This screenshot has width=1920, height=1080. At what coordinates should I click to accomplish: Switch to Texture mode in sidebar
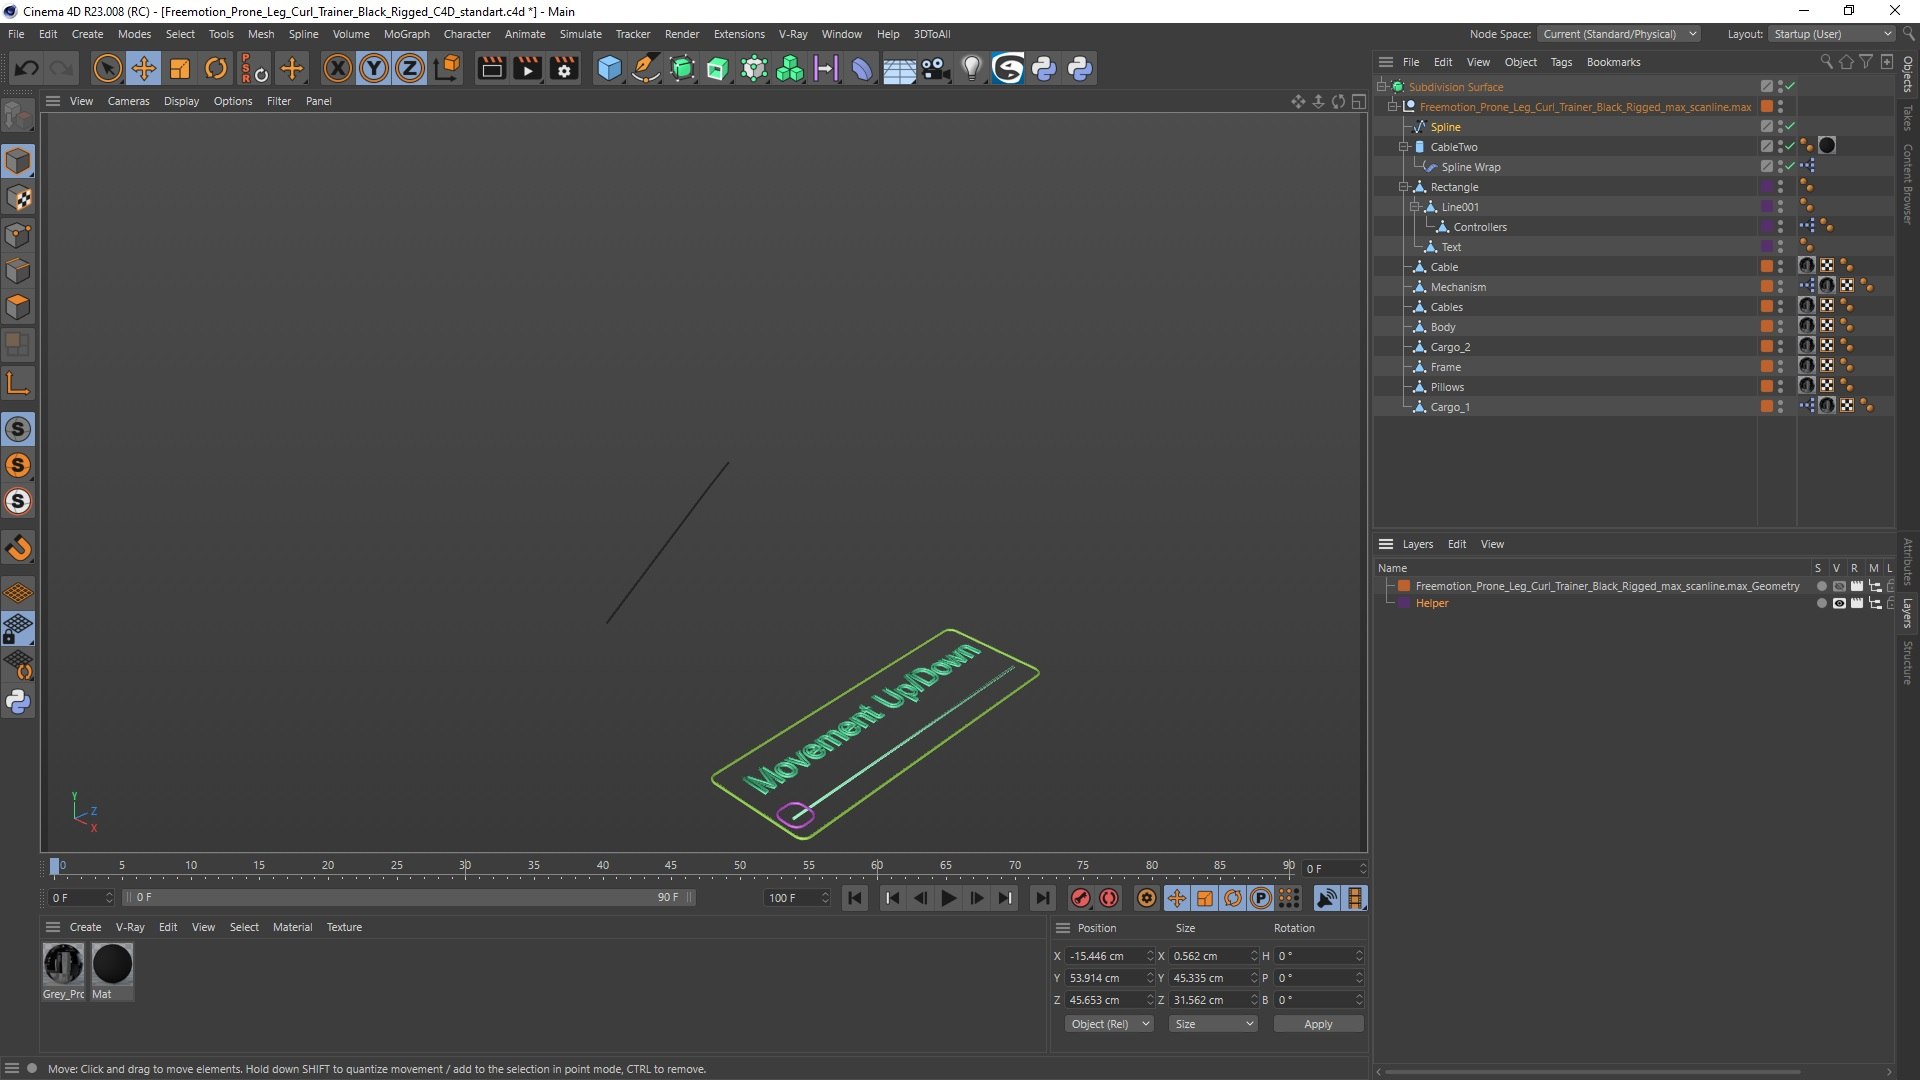point(18,197)
